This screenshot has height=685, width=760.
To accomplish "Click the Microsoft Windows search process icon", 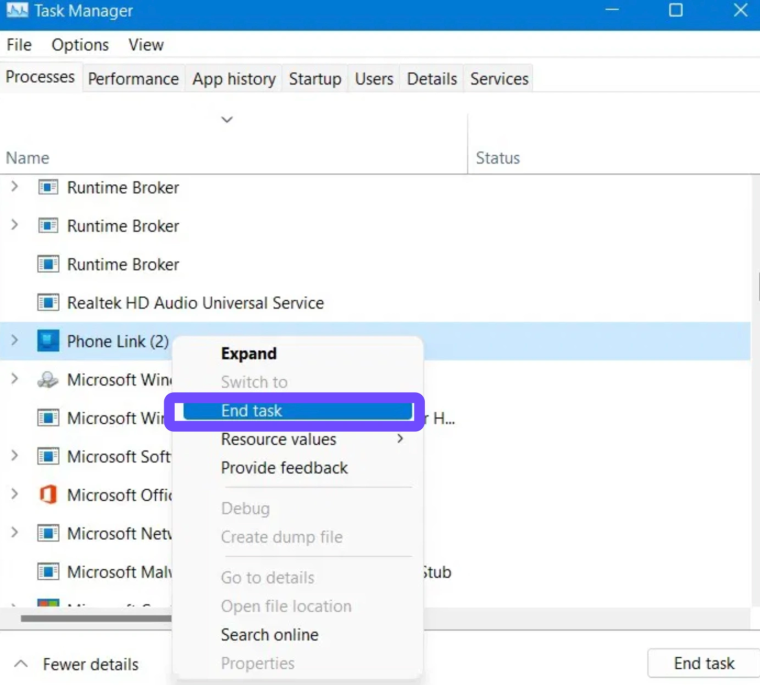I will click(x=48, y=380).
